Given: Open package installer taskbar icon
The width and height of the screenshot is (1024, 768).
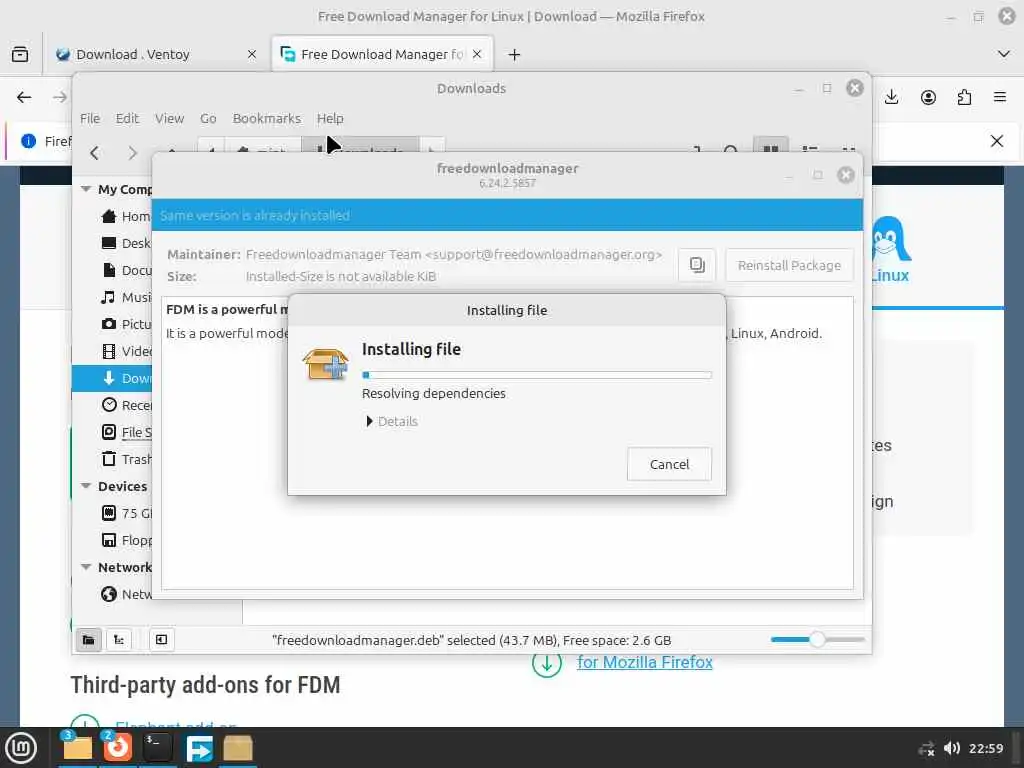Looking at the screenshot, I should click(x=238, y=748).
